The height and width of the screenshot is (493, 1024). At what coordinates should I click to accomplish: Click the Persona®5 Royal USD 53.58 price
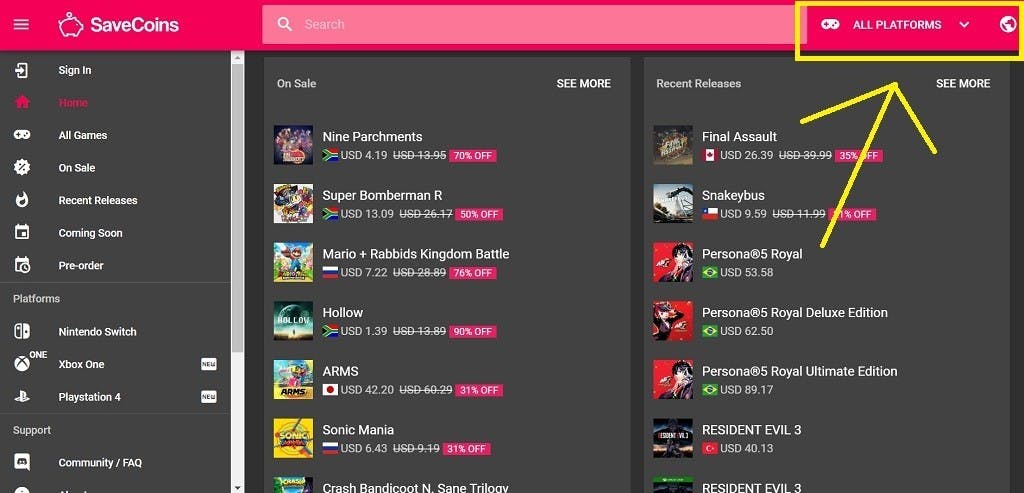[746, 272]
